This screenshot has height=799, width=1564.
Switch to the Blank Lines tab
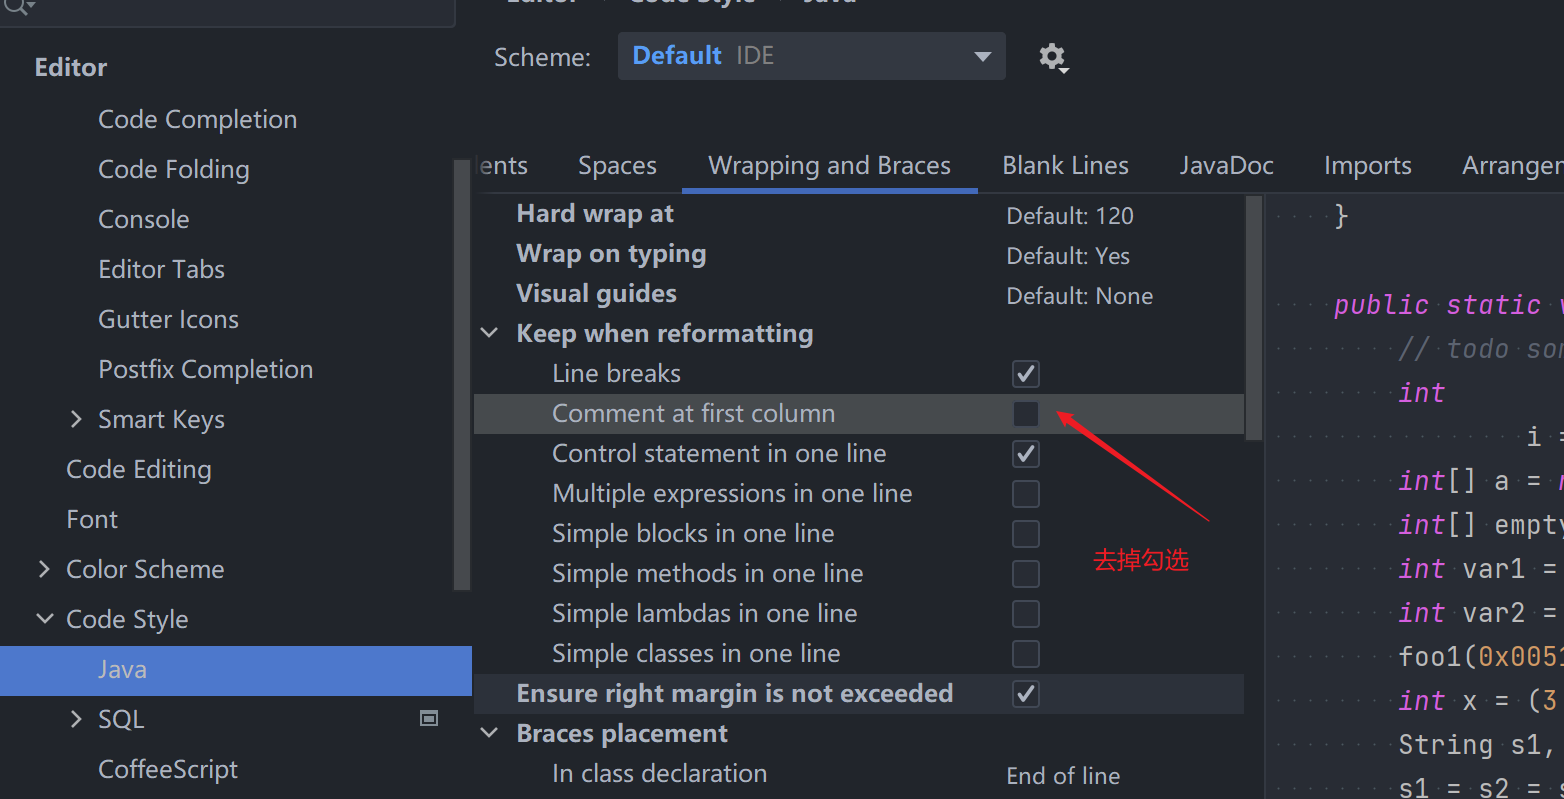point(1065,166)
